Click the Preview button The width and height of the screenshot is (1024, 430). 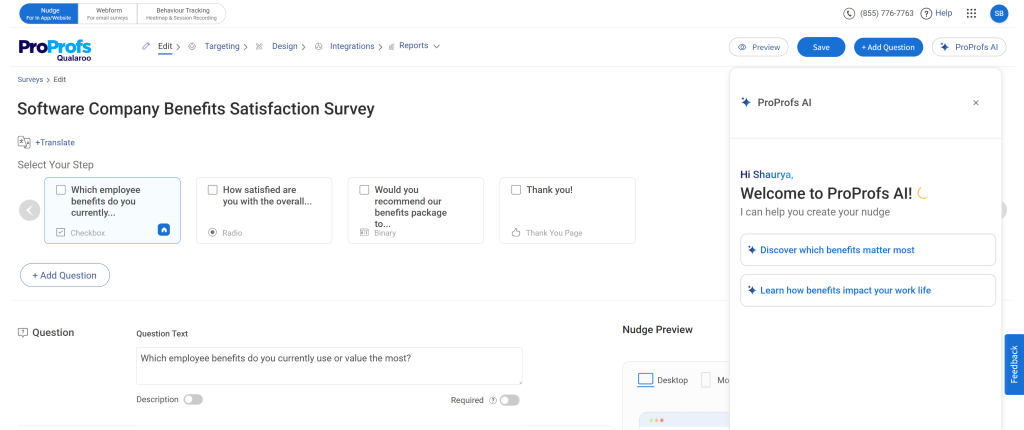coord(759,47)
